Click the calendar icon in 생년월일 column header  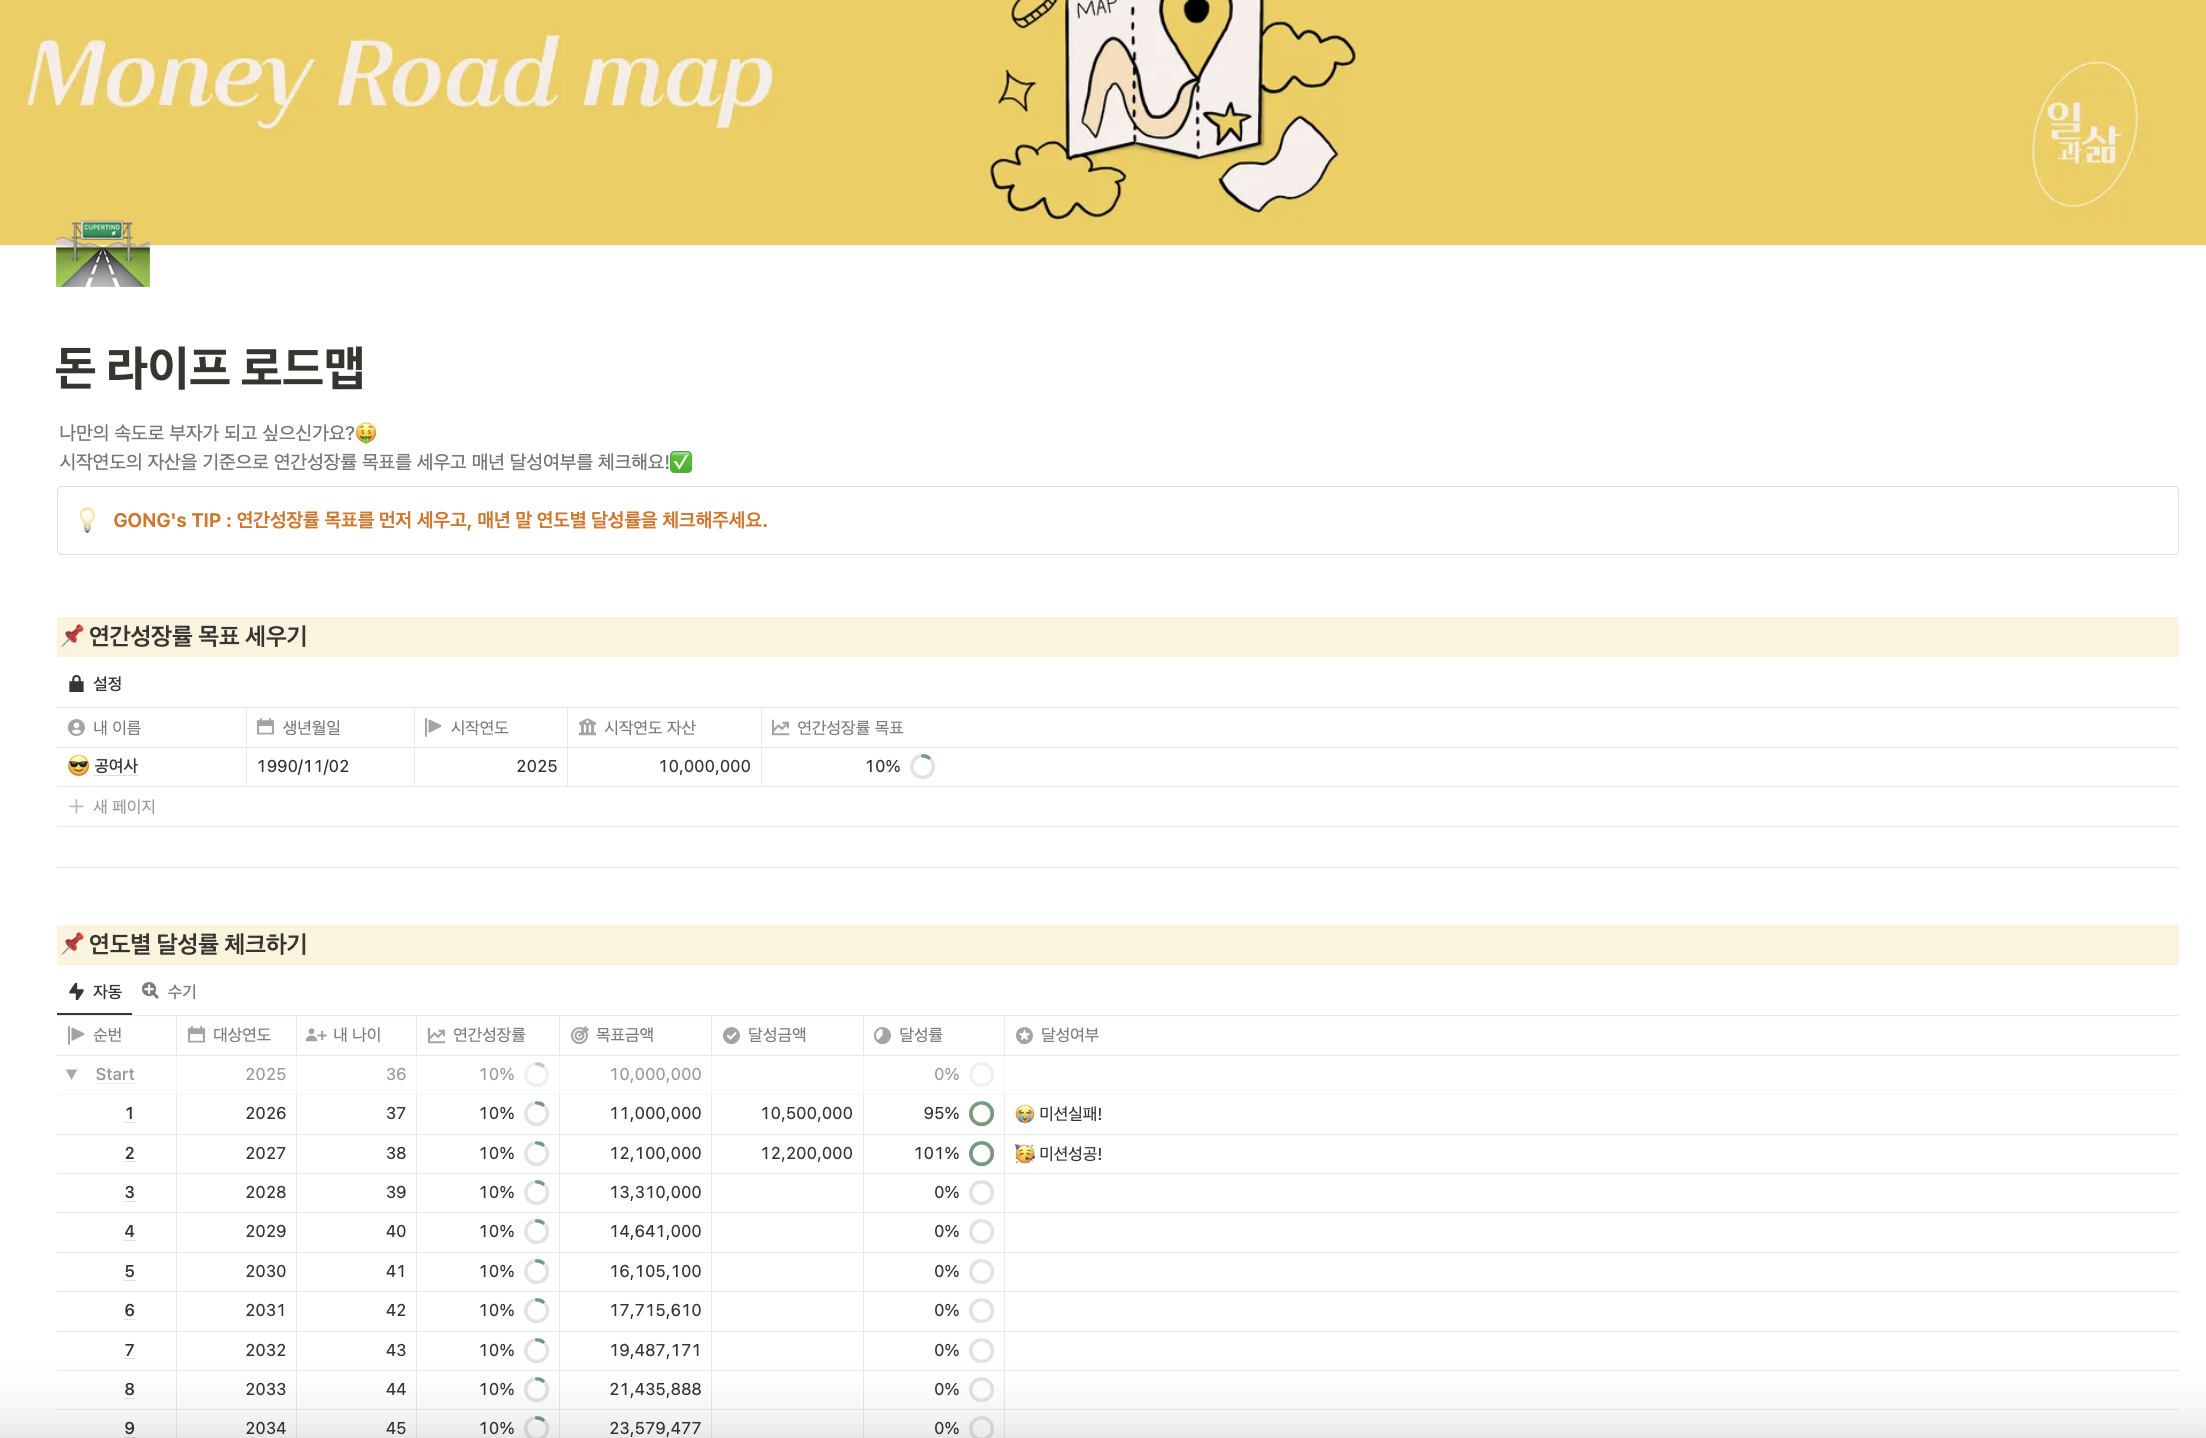(265, 727)
